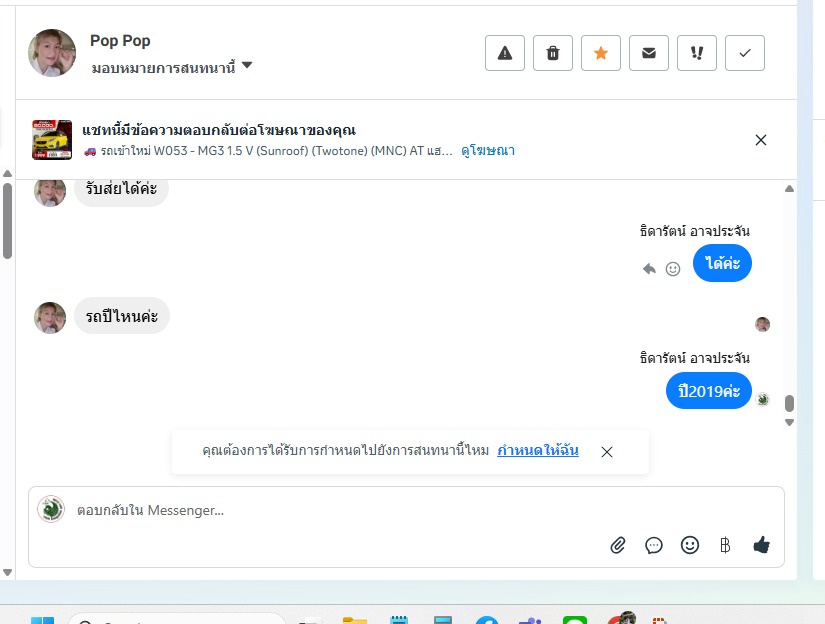
Task: Click the ad banner heading แชทนี้มีข้อความตอบกลับต่อโฆษณาของคุณ
Action: (219, 130)
